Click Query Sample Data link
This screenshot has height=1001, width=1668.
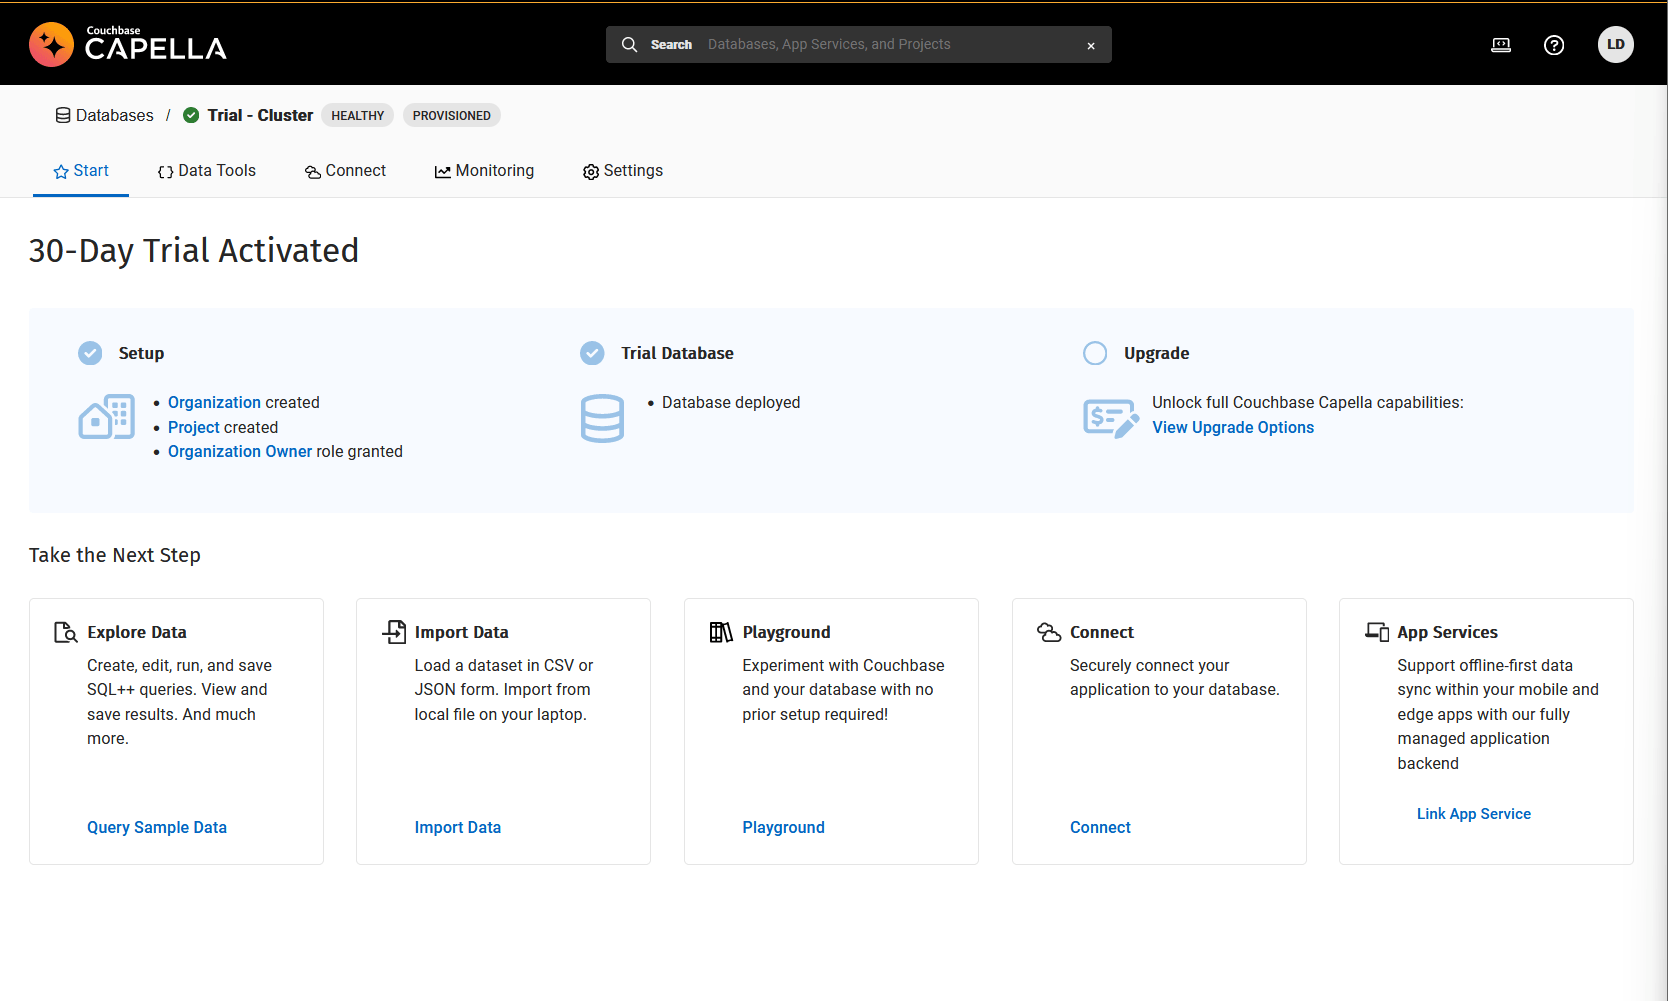(157, 828)
